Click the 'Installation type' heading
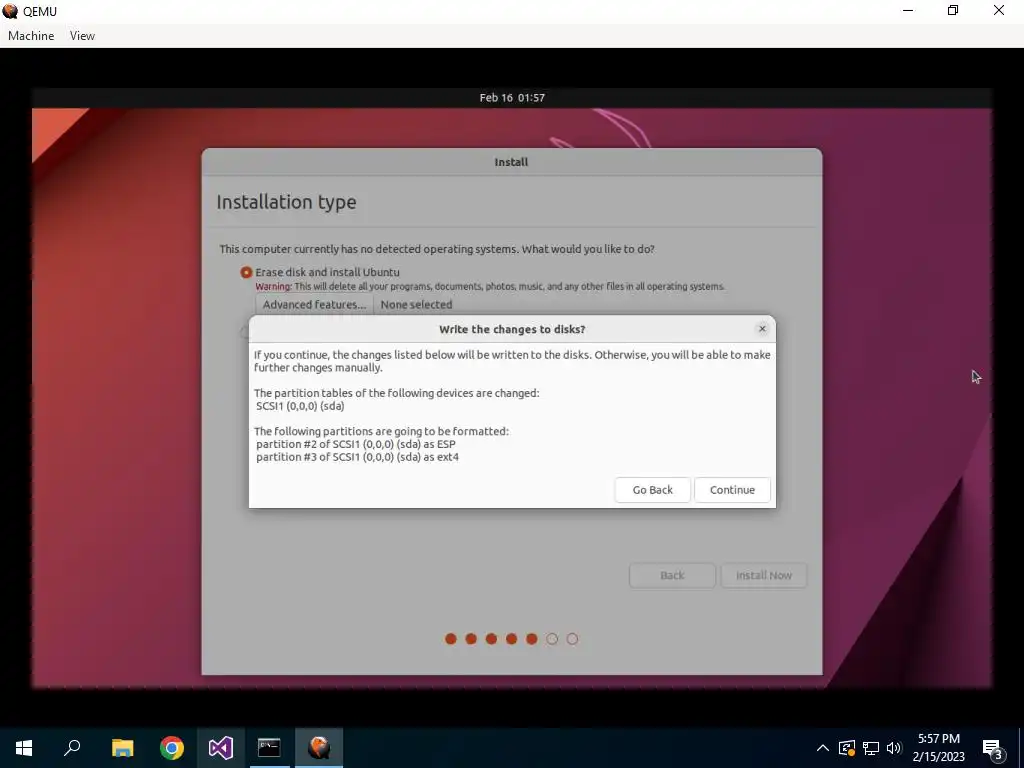Viewport: 1024px width, 768px height. coord(286,202)
